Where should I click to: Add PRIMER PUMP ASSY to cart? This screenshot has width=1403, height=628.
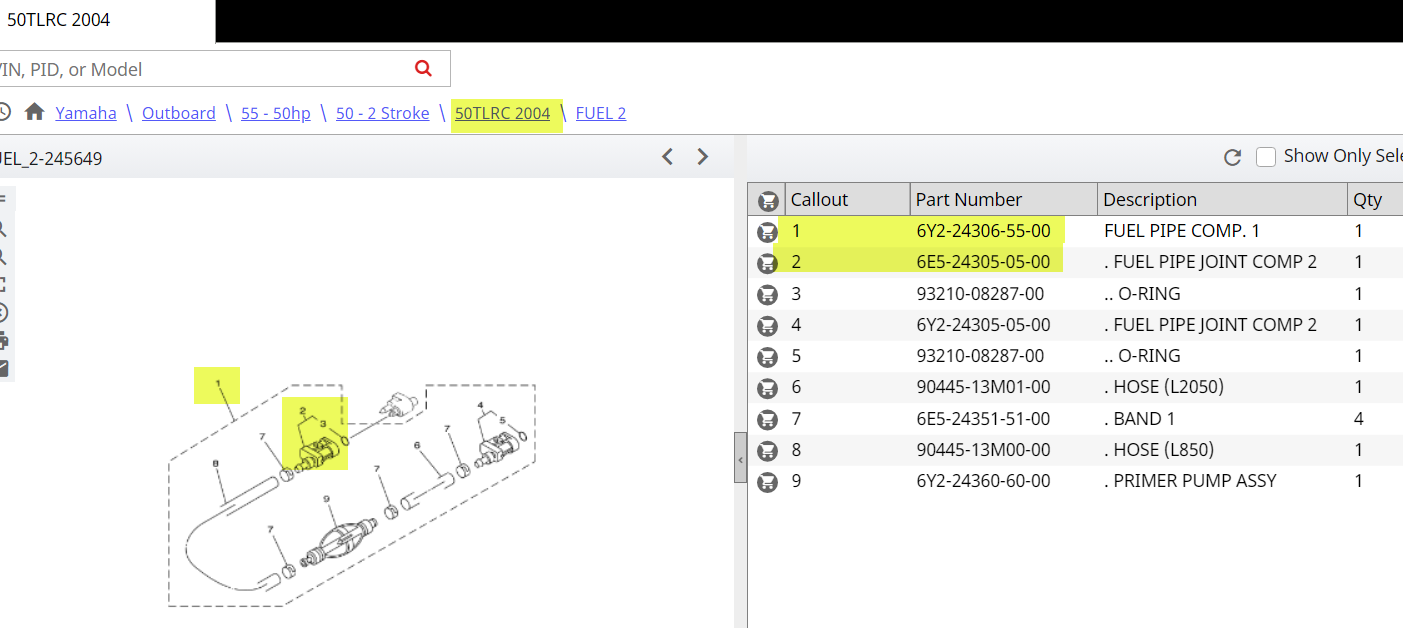[x=767, y=481]
